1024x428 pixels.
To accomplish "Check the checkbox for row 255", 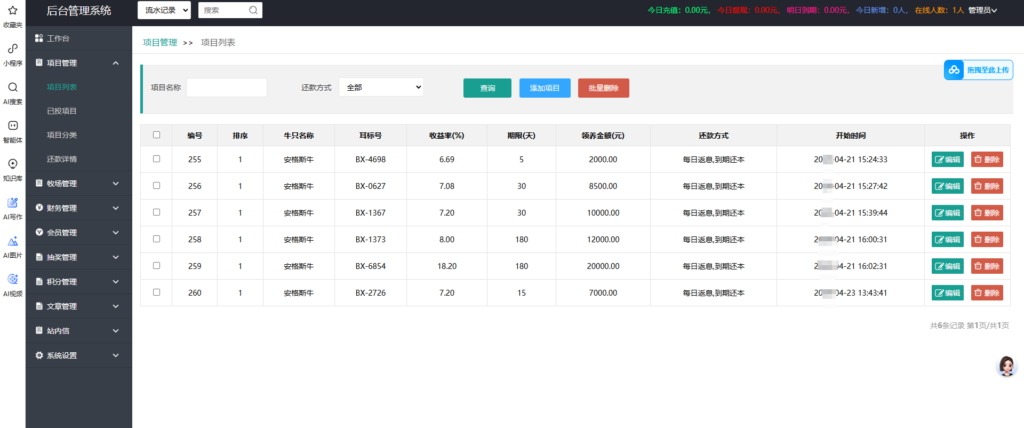I will point(156,159).
